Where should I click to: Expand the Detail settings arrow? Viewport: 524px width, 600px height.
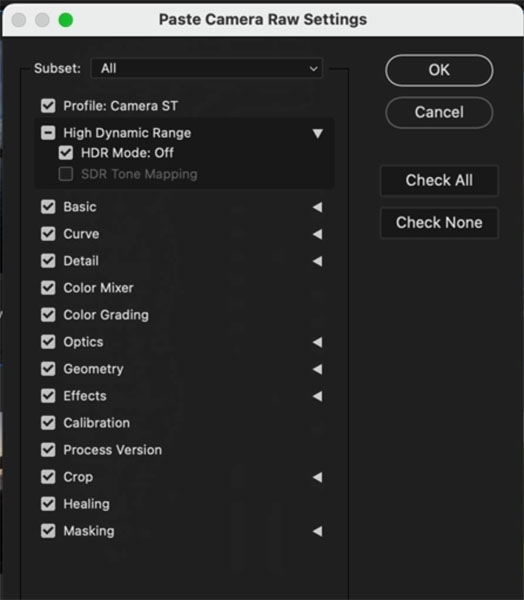(x=317, y=261)
